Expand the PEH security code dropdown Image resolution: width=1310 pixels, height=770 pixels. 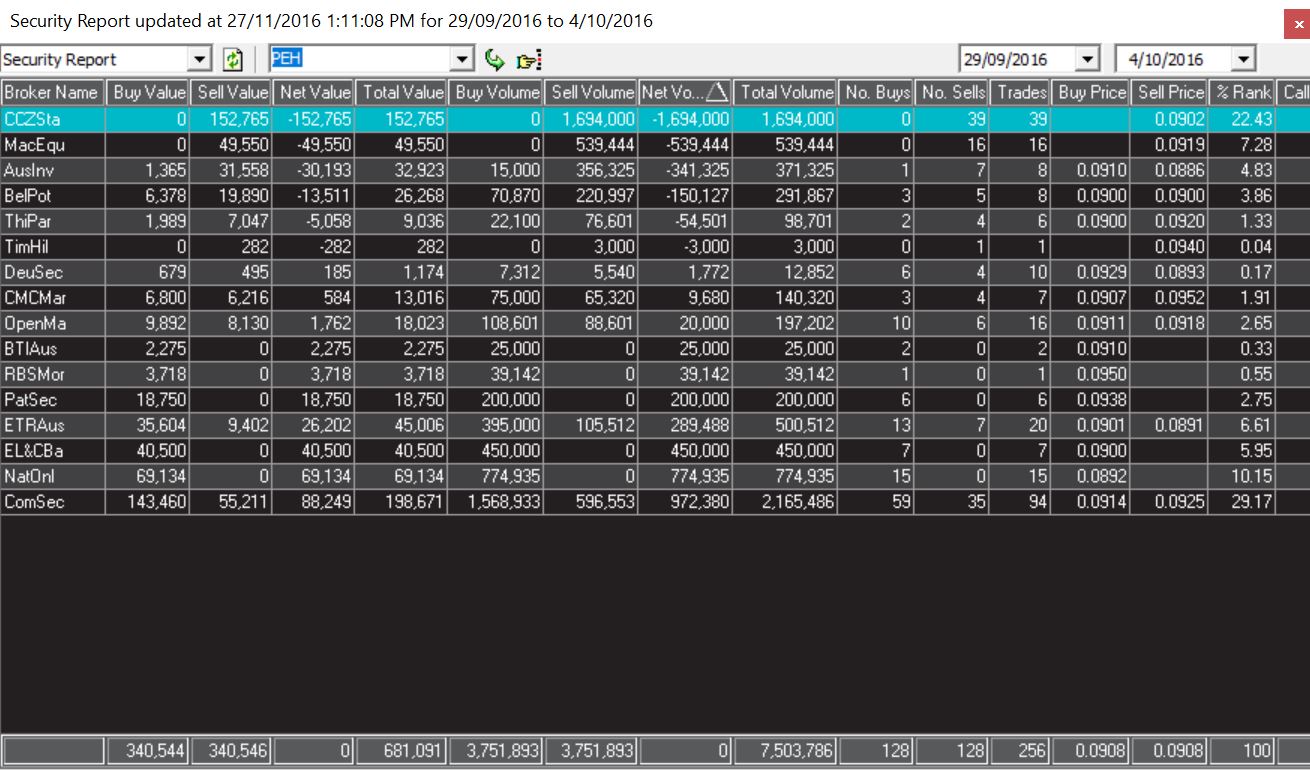461,60
